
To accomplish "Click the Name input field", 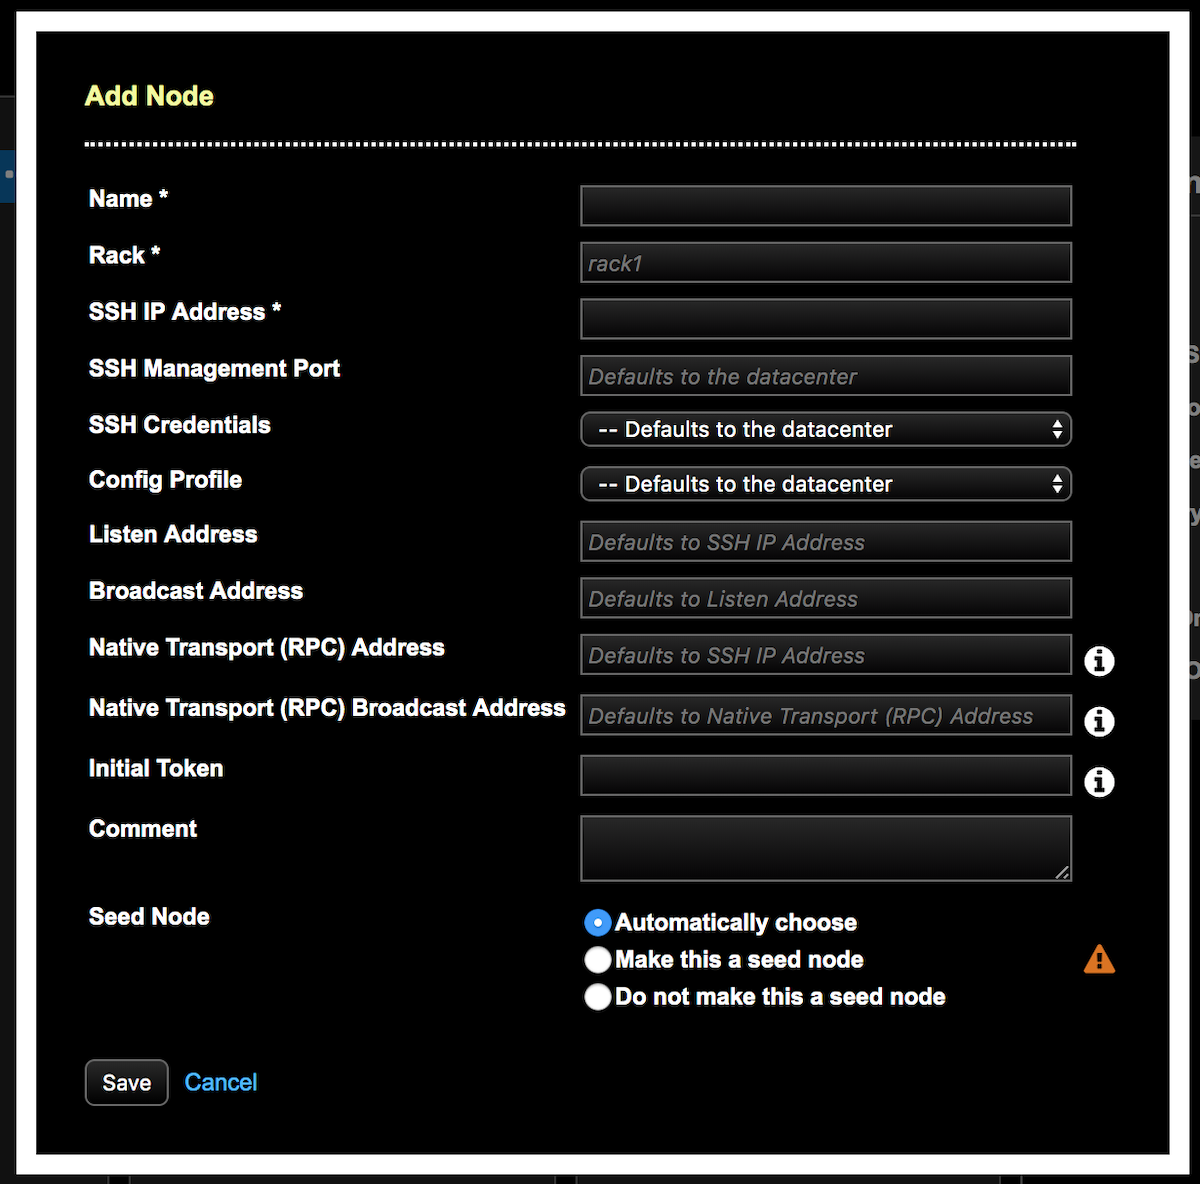I will tap(825, 205).
